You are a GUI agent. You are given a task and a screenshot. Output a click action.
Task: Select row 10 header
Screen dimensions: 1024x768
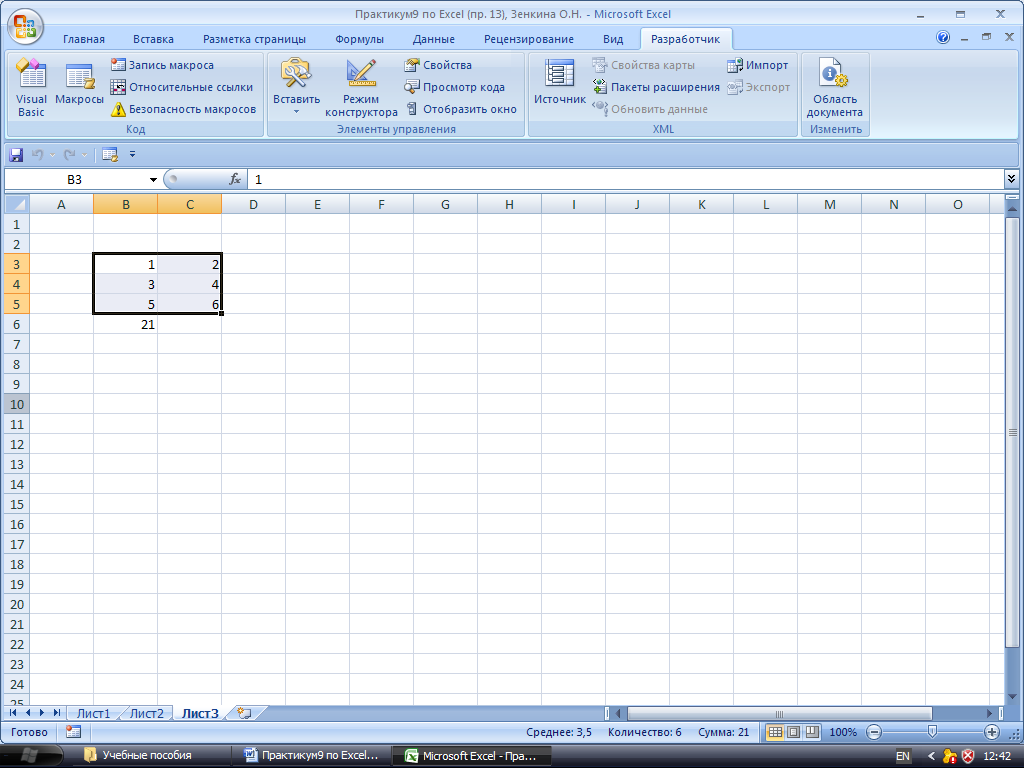tap(17, 404)
